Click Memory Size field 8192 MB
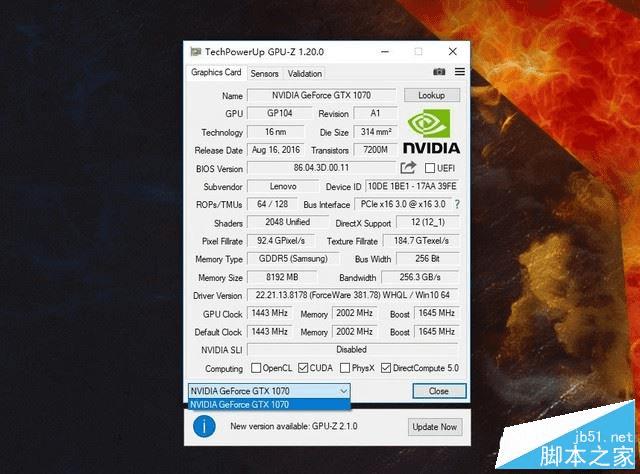 282,277
